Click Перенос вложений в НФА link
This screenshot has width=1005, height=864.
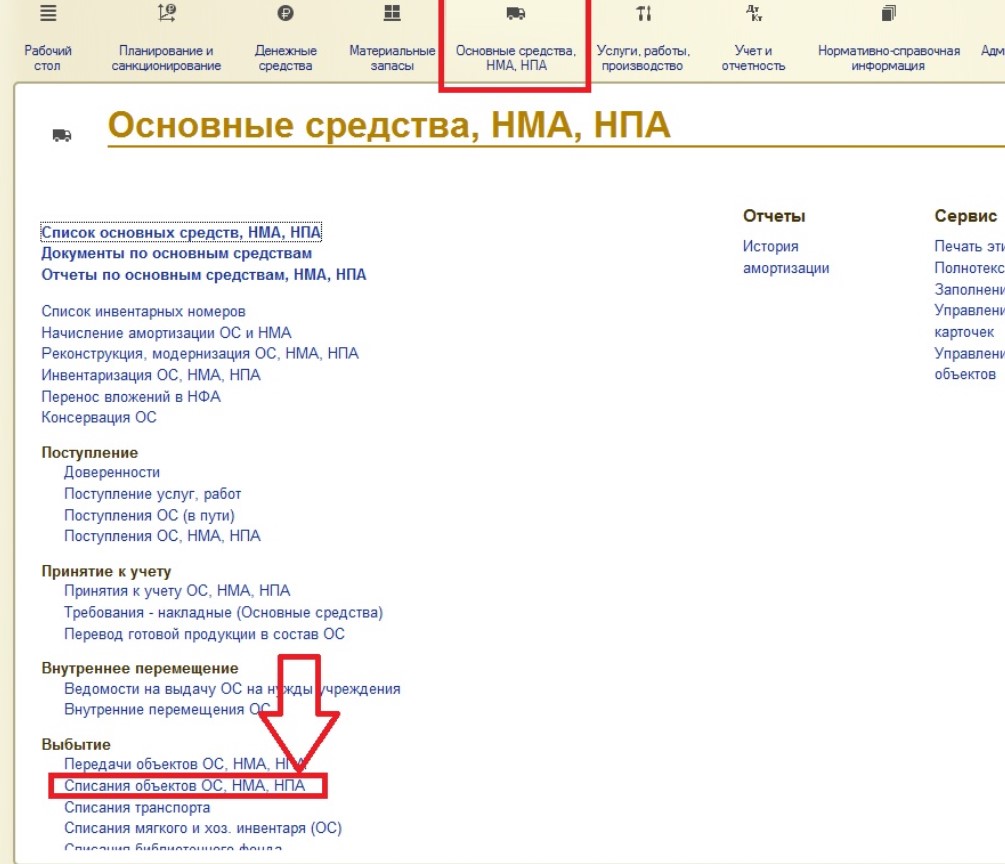point(131,397)
